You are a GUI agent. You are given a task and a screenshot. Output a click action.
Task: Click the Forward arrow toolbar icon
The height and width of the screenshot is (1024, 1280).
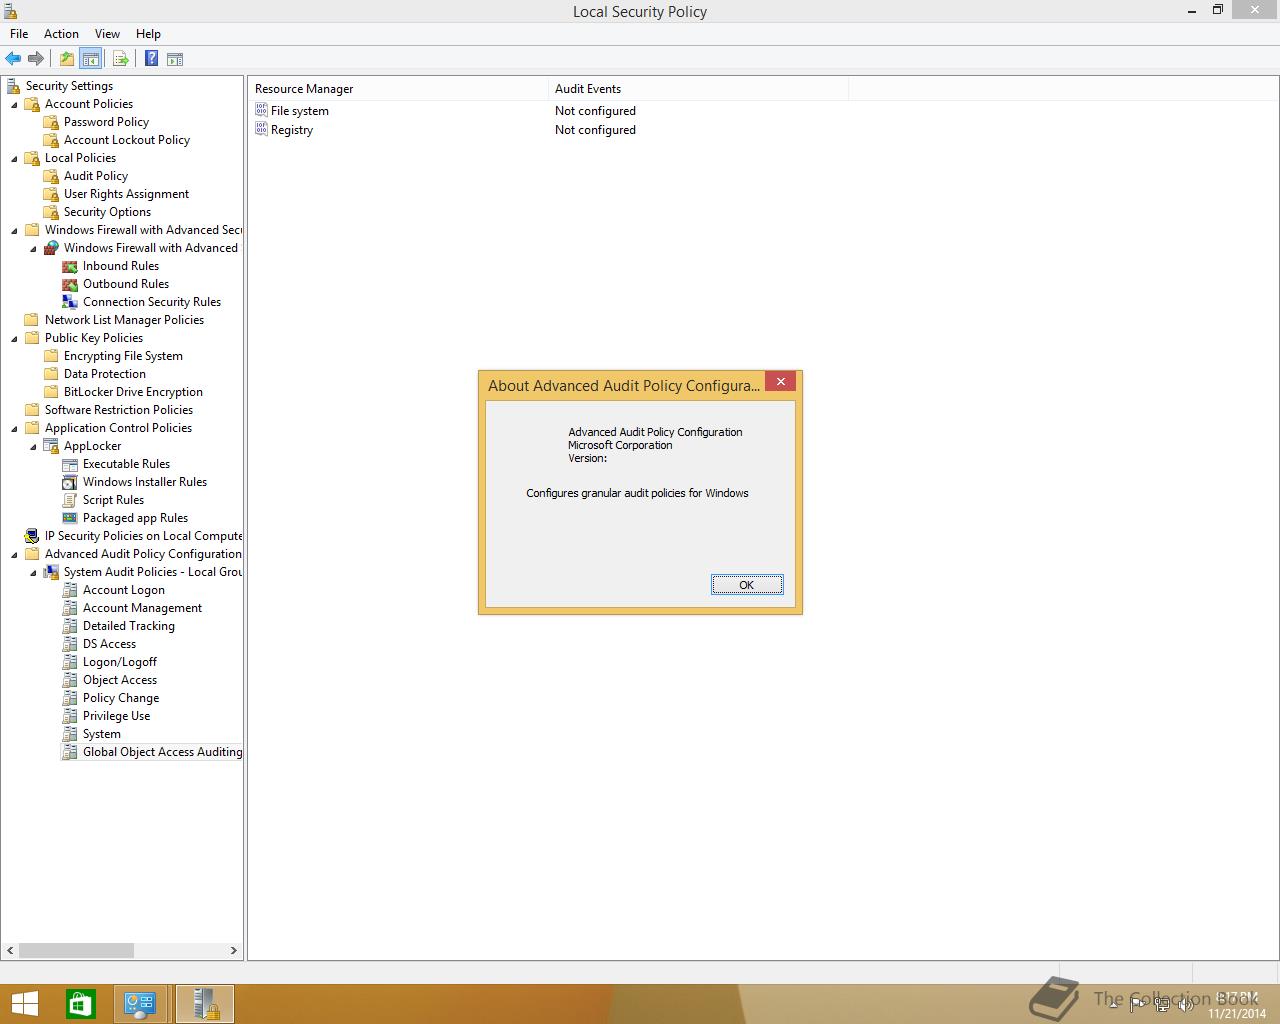click(x=36, y=59)
